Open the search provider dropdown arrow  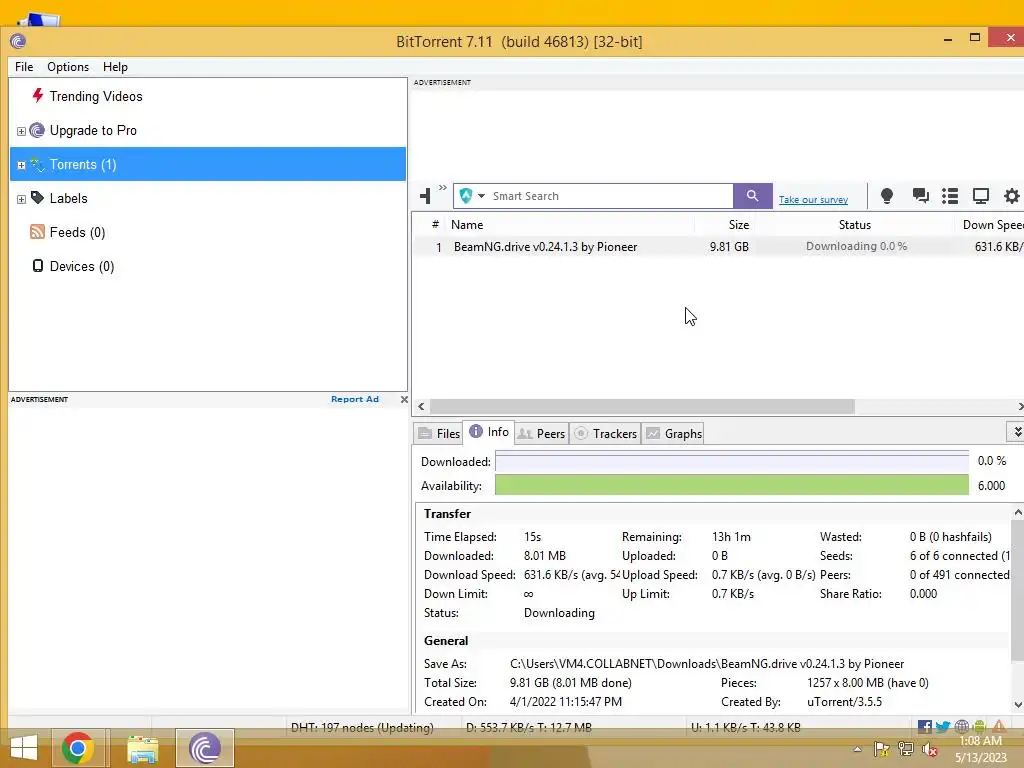(x=481, y=196)
